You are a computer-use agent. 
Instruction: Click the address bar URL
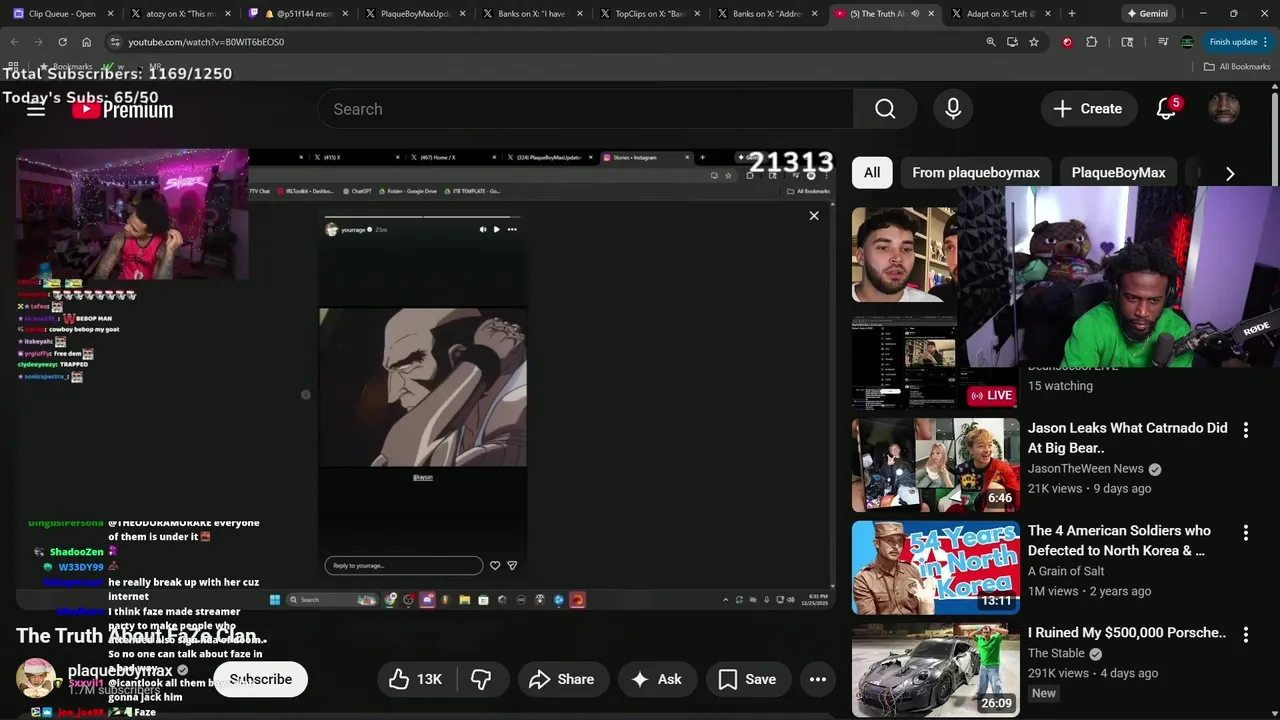(206, 42)
